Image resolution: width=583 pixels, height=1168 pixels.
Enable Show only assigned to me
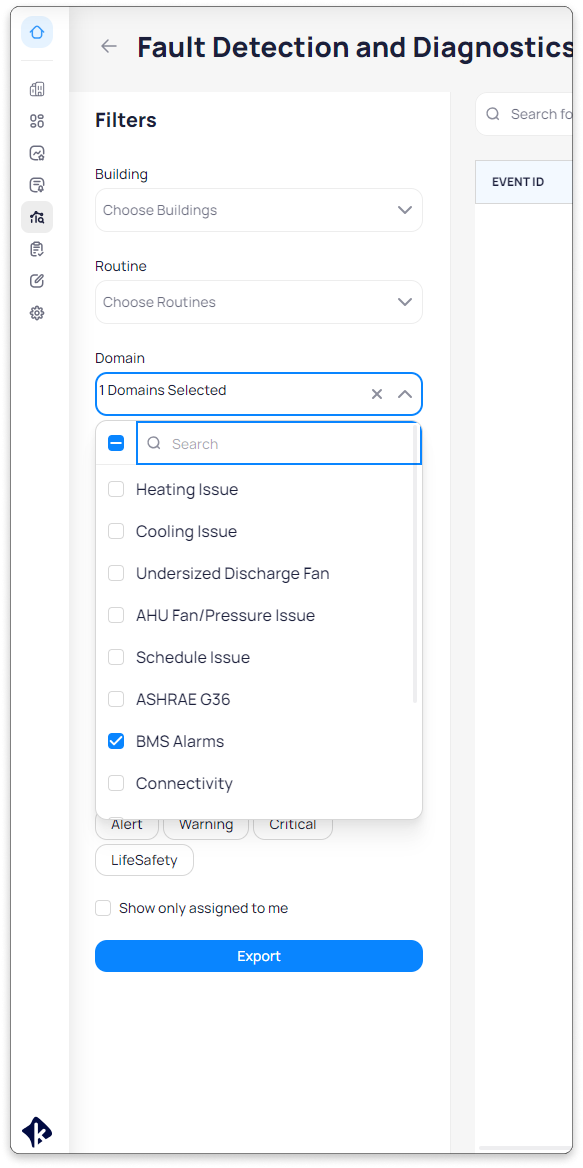click(103, 908)
